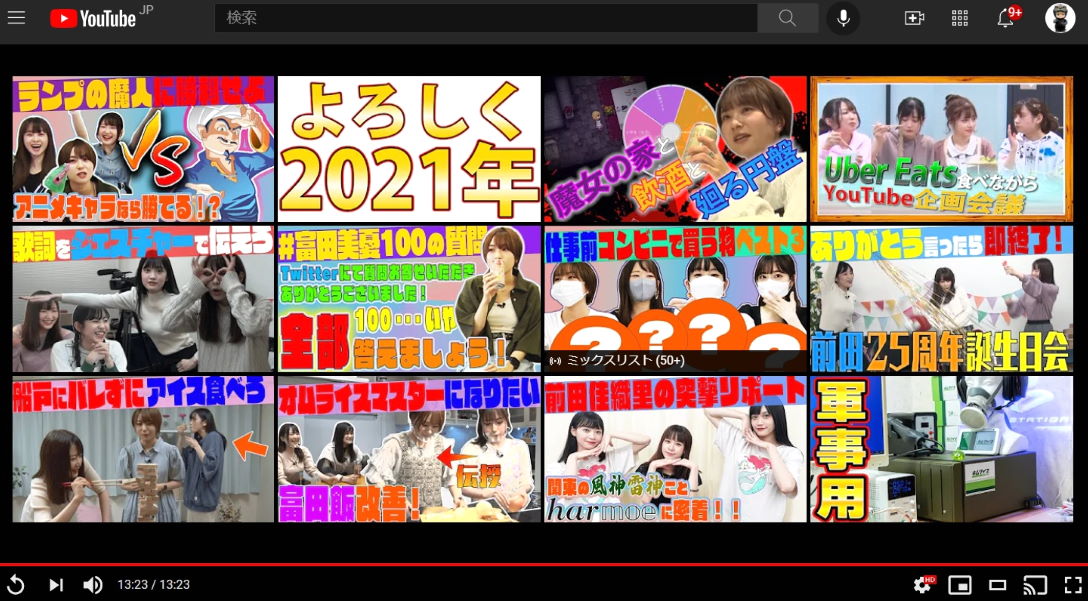
Task: Mute the video with the speaker icon
Action: (93, 585)
